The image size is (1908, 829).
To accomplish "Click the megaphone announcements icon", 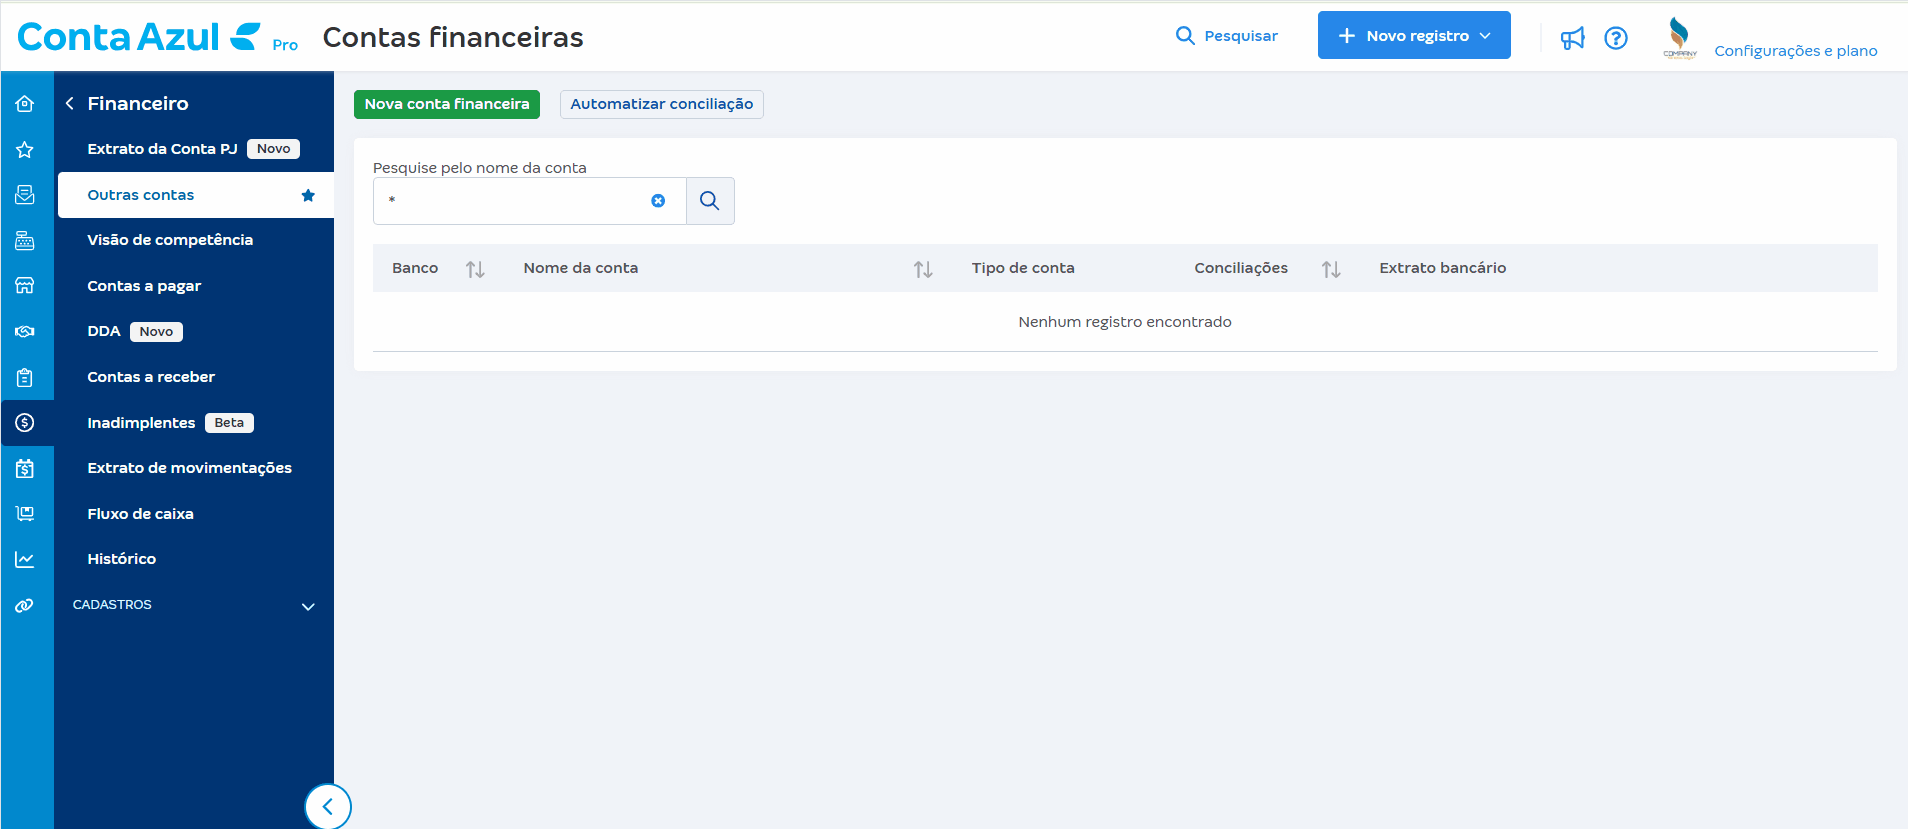I will coord(1572,38).
